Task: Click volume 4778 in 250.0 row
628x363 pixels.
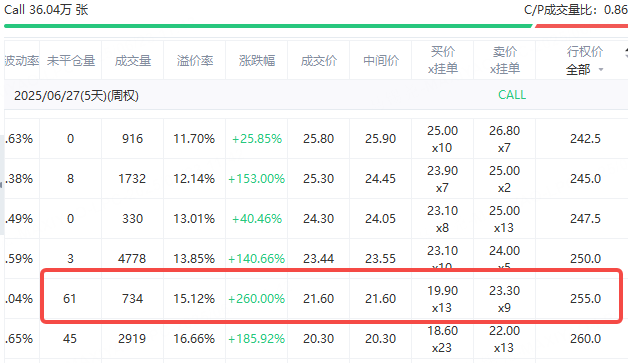Action: (x=132, y=259)
